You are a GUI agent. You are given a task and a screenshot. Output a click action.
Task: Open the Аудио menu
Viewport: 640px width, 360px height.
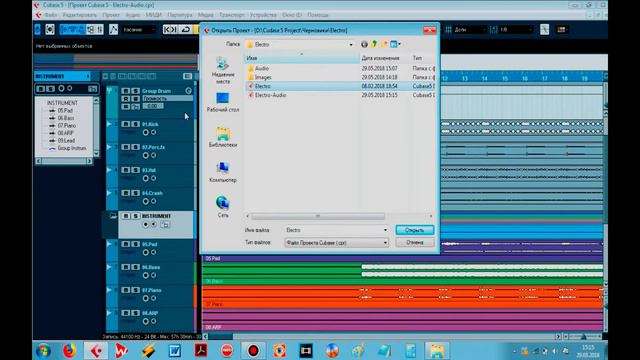click(x=133, y=15)
